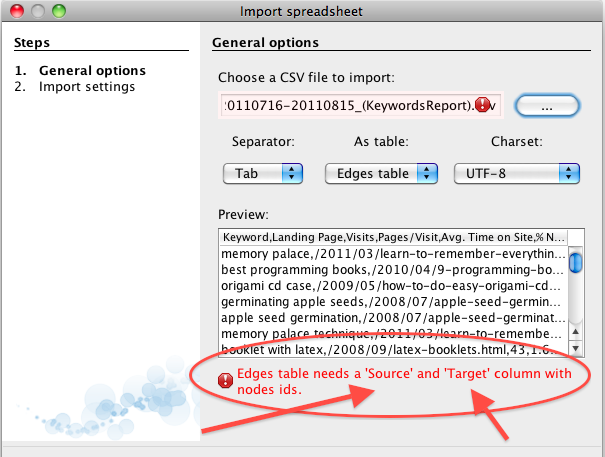This screenshot has height=457, width=605.
Task: Click the red error icon in file path field
Action: coord(482,105)
